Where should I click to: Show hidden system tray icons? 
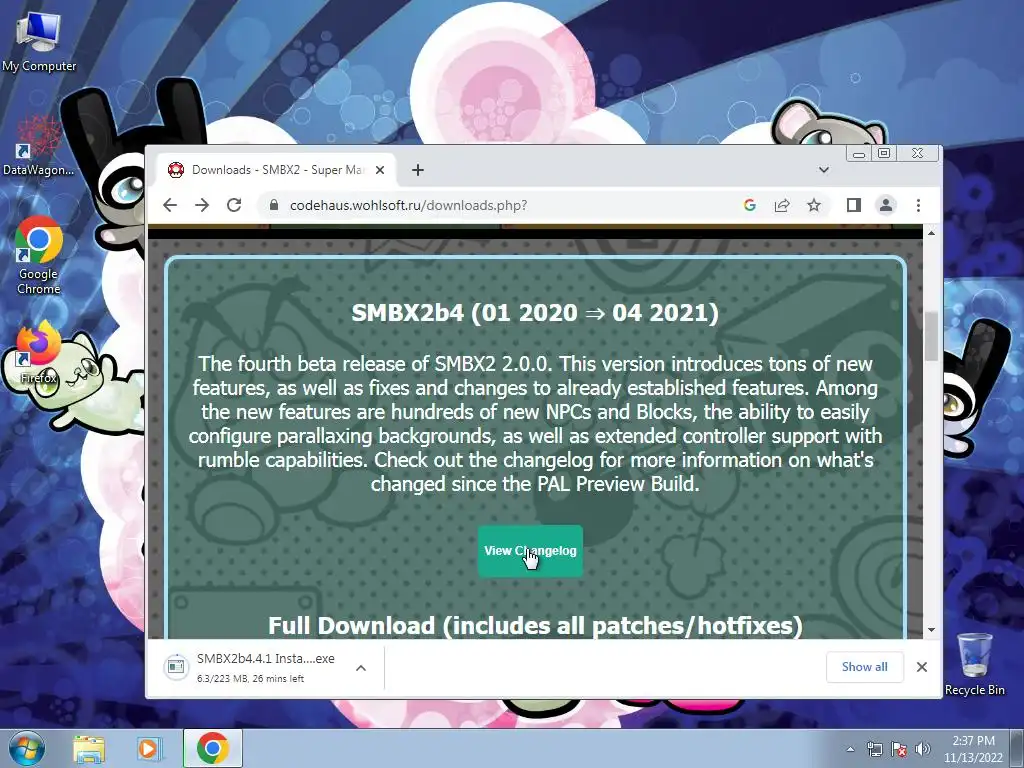pyautogui.click(x=850, y=749)
